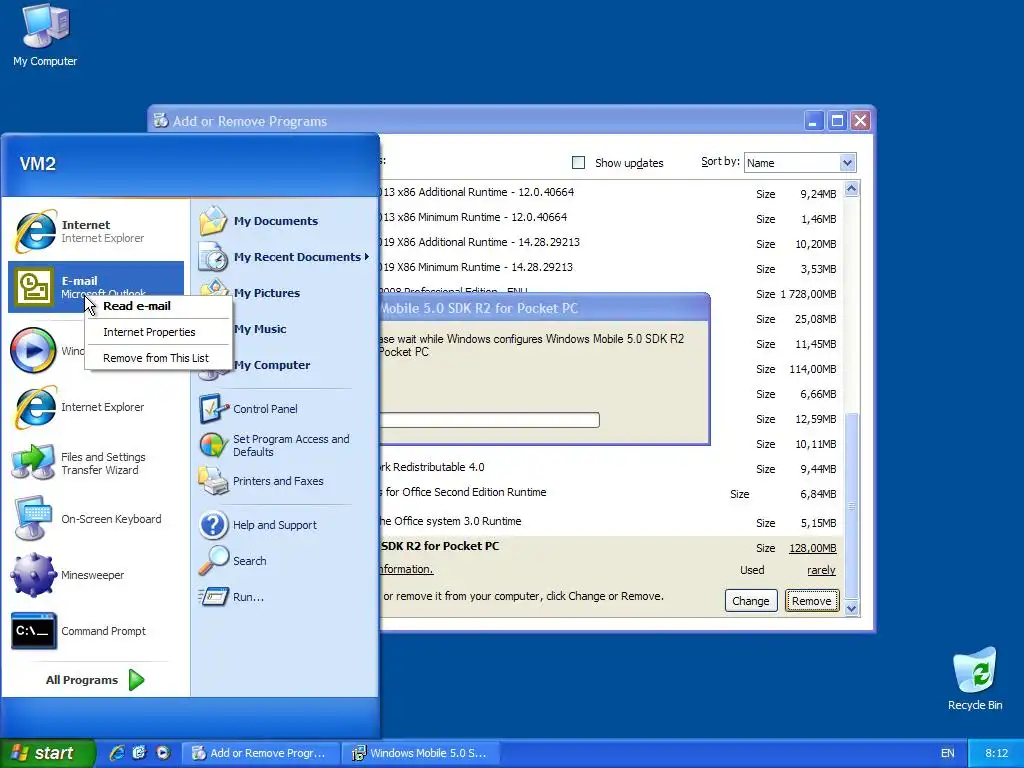Select Office system 3.0 Runtime row
This screenshot has width=1024, height=768.
[611, 522]
